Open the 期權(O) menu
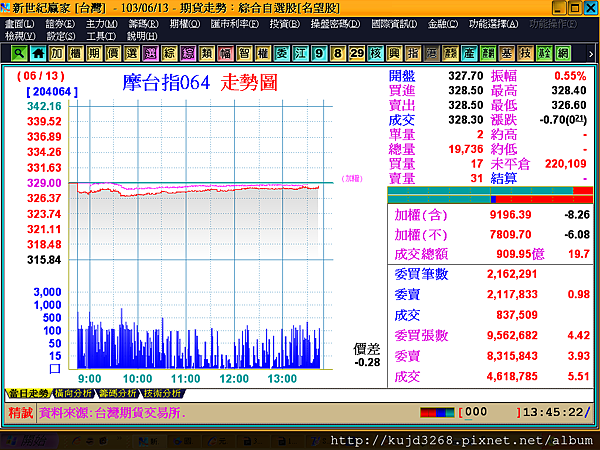Image resolution: width=600 pixels, height=450 pixels. [x=185, y=24]
